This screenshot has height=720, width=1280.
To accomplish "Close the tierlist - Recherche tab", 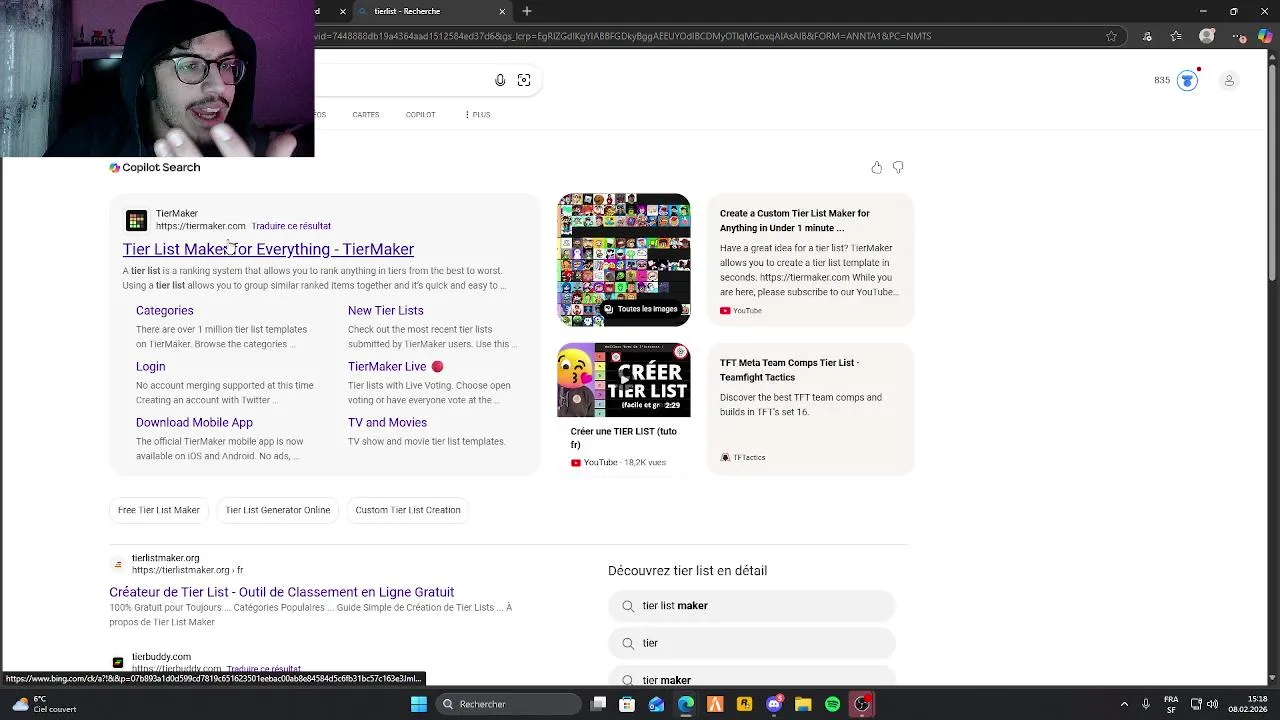I will pyautogui.click(x=502, y=11).
